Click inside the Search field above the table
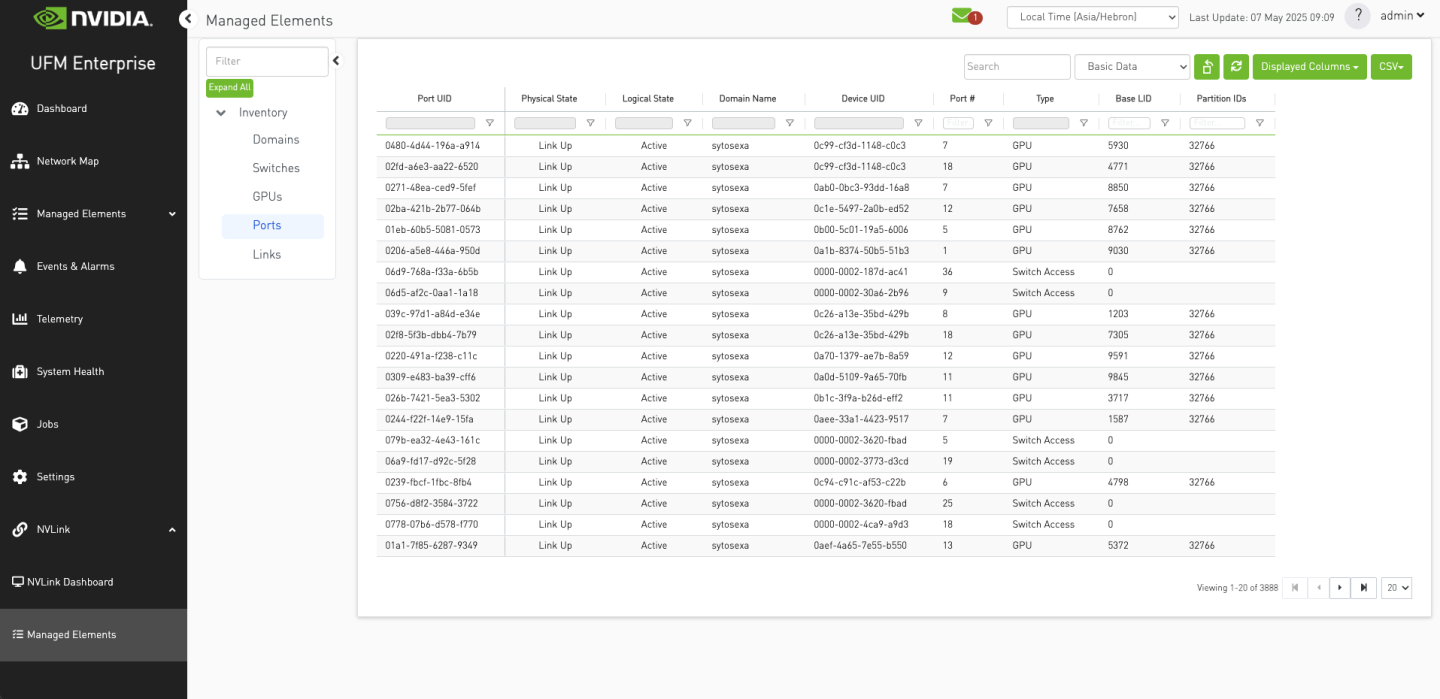The width and height of the screenshot is (1440, 699). (x=1017, y=66)
